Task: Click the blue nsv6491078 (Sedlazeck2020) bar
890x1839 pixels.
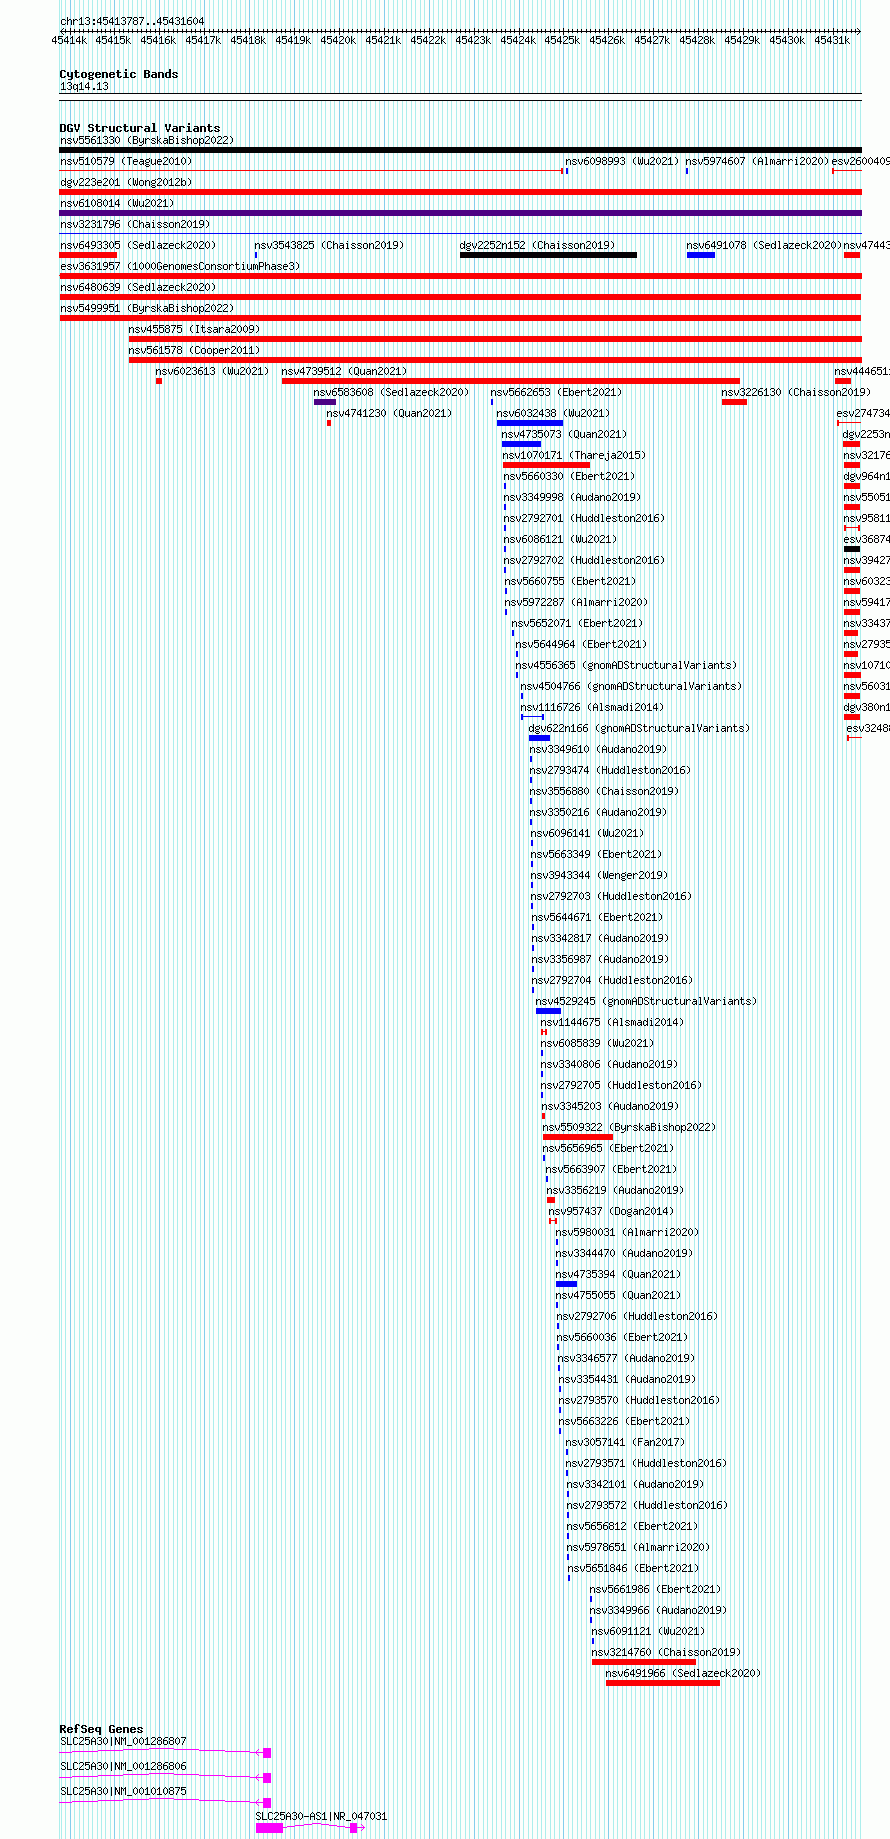Action: pos(701,255)
